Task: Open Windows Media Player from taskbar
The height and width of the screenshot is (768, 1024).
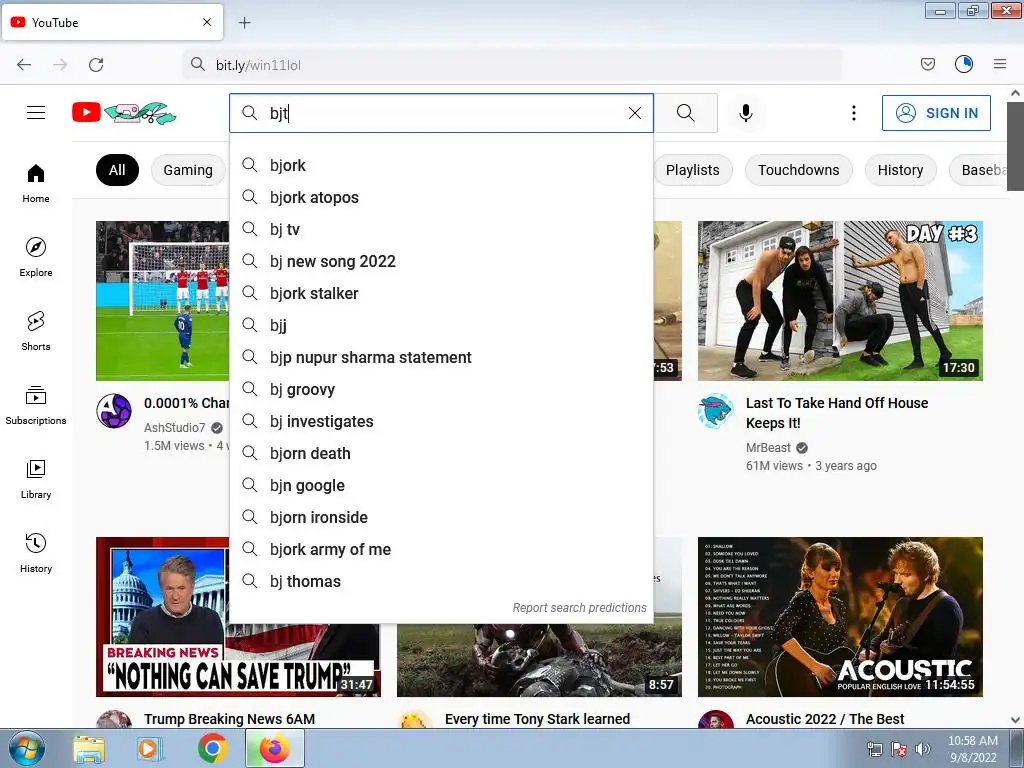Action: [x=150, y=750]
